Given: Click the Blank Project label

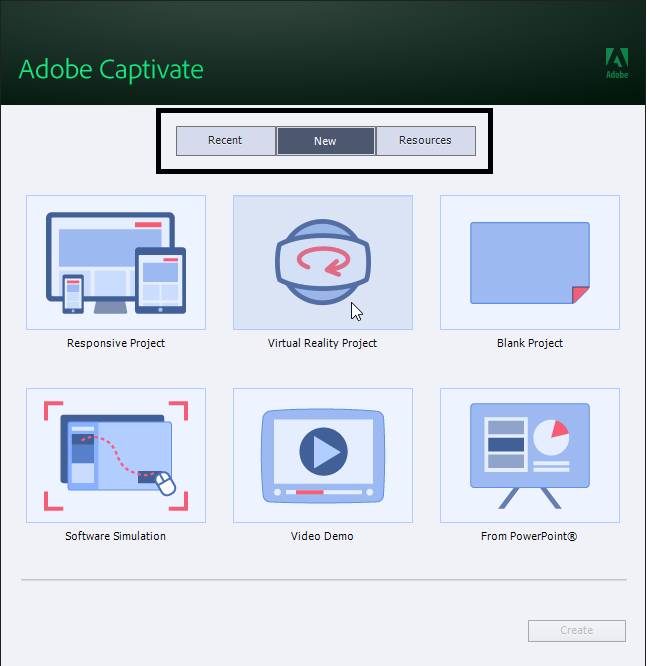Looking at the screenshot, I should pos(530,343).
